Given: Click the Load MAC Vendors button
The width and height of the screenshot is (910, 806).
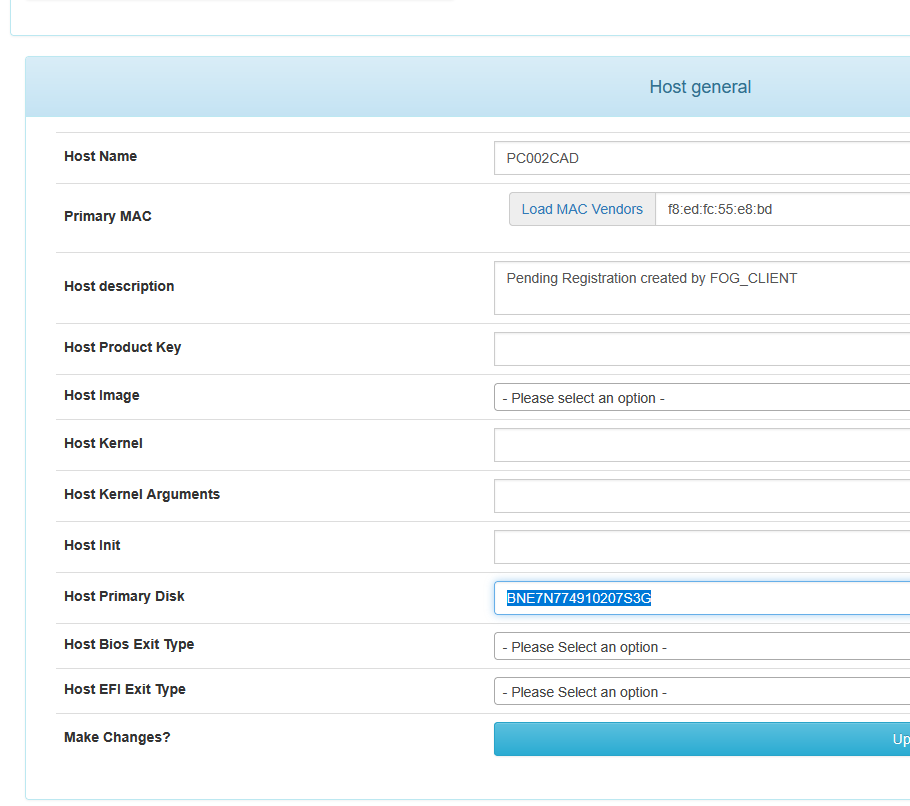Looking at the screenshot, I should pos(582,209).
